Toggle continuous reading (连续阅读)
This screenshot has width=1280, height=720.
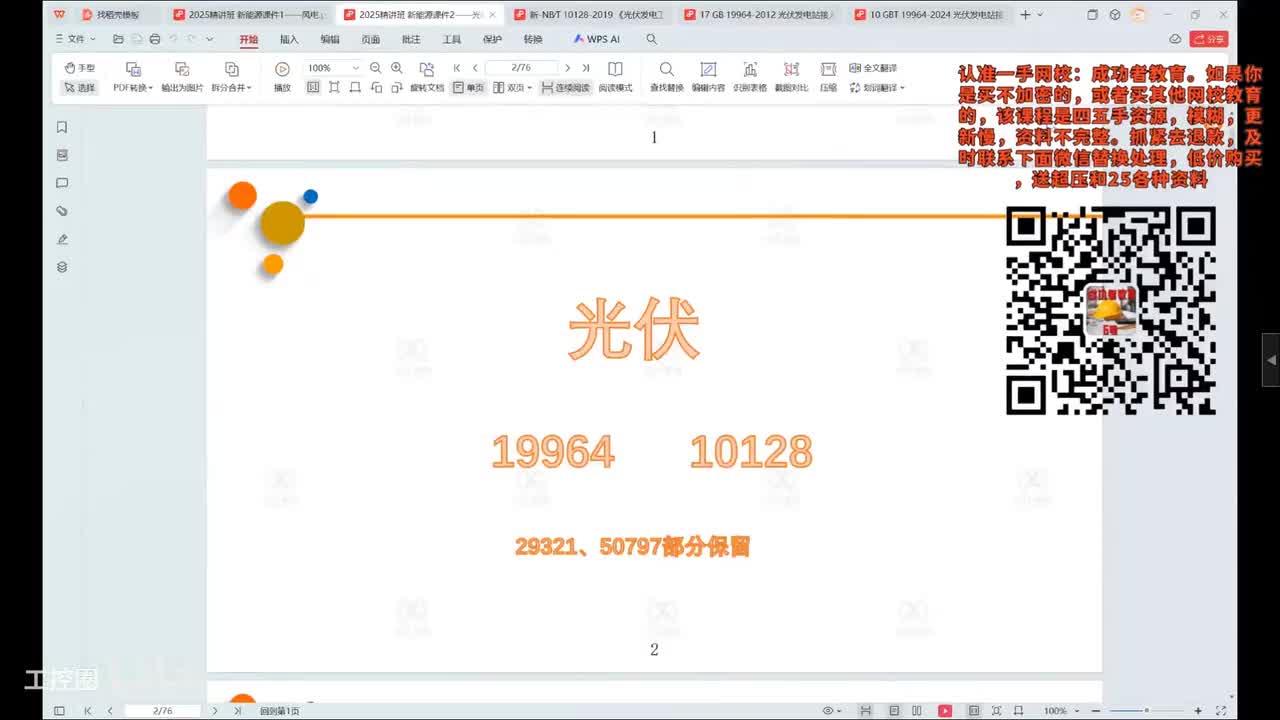point(566,88)
